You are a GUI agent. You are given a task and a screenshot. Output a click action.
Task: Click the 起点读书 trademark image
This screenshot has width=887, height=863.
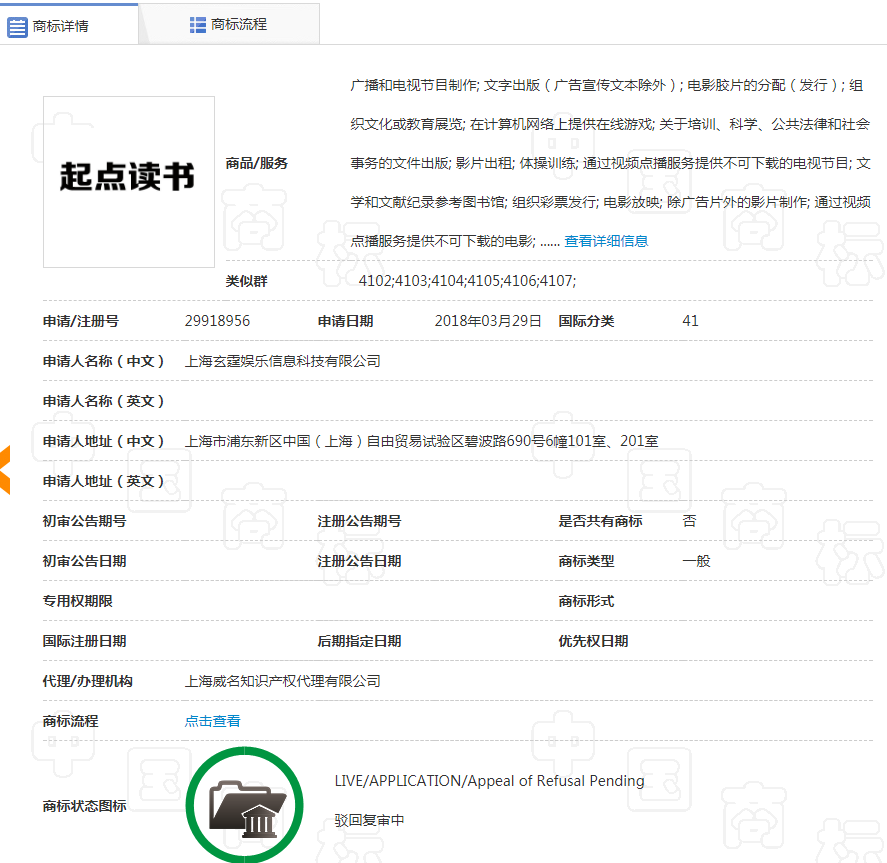[x=129, y=182]
